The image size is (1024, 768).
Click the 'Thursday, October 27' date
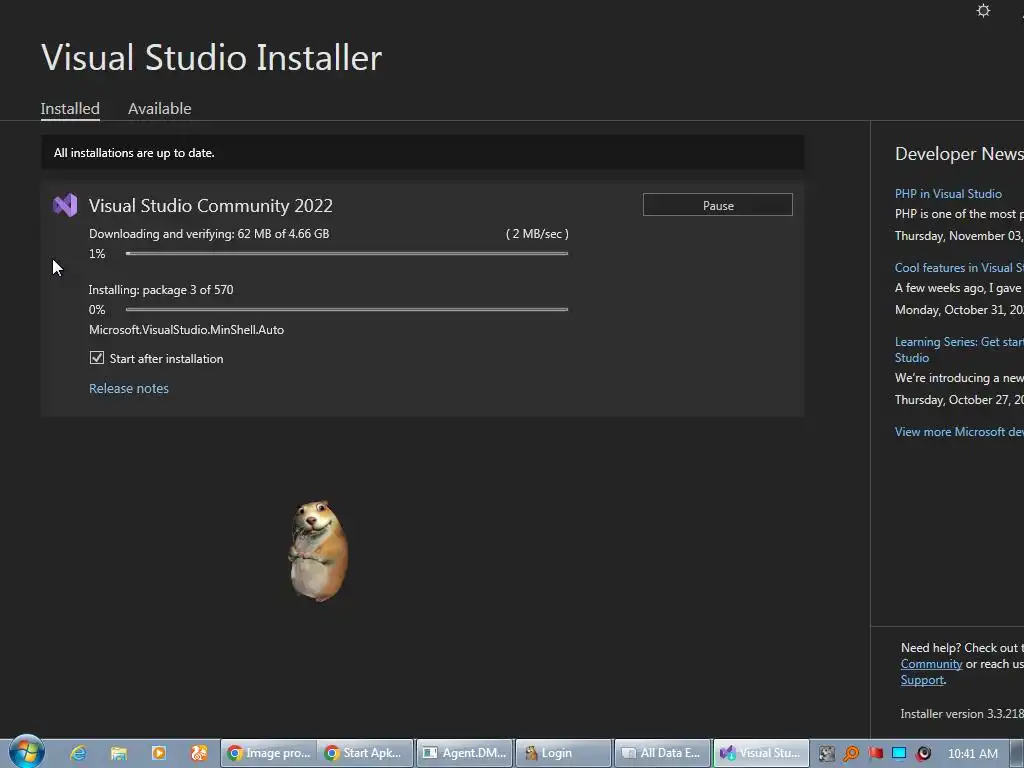[x=959, y=400]
